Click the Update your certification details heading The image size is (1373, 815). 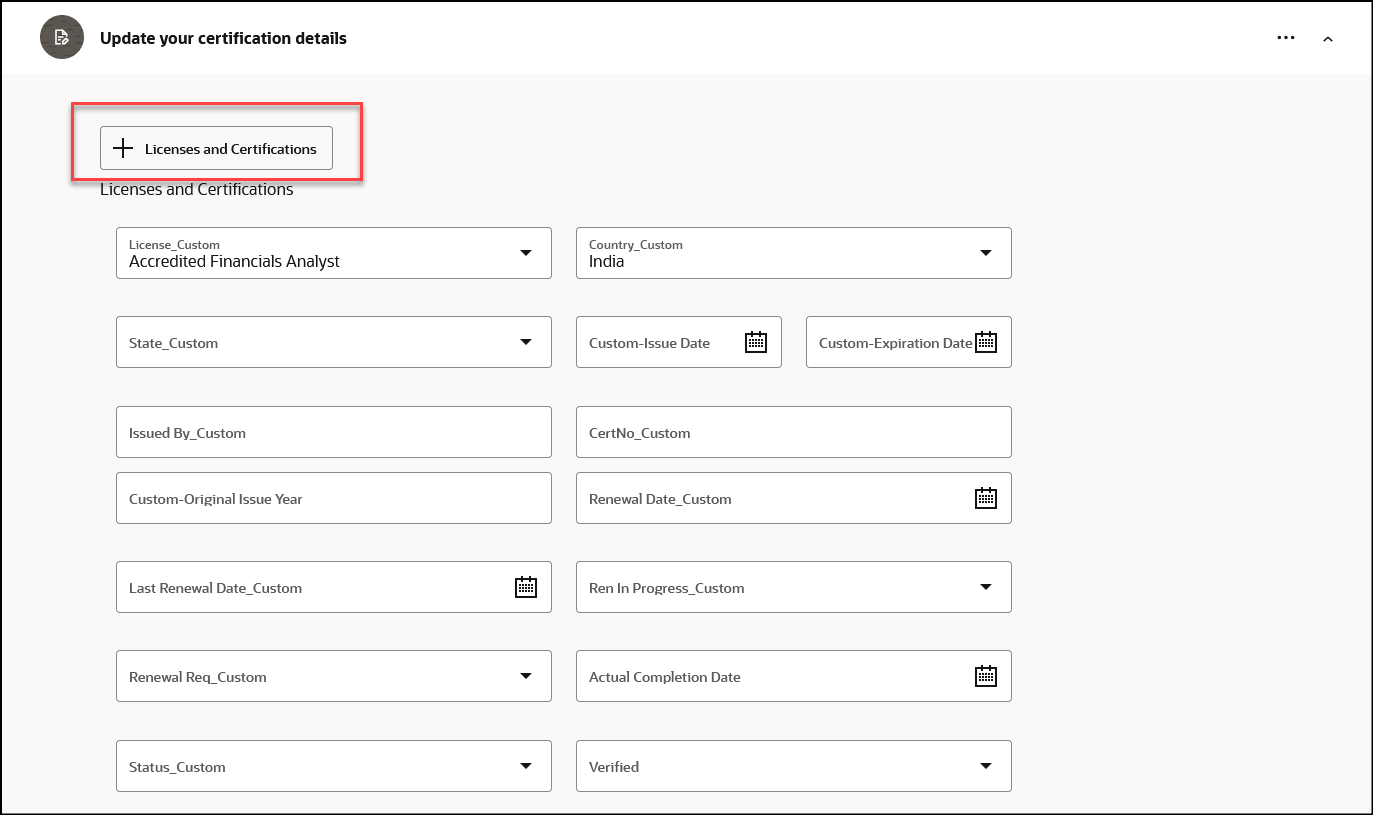pyautogui.click(x=223, y=38)
